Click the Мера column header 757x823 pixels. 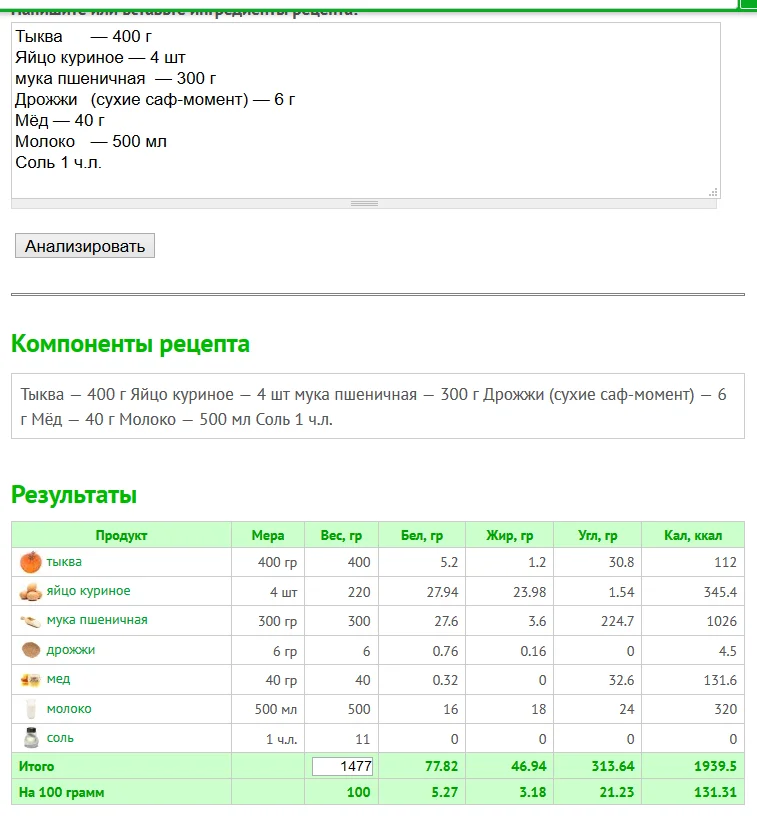click(268, 535)
